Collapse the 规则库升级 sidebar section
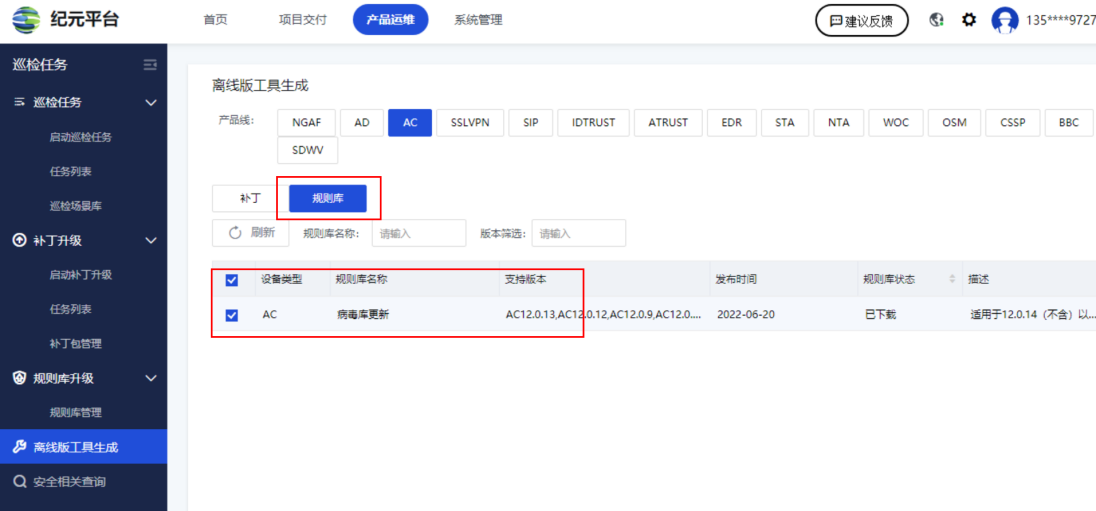The width and height of the screenshot is (1096, 511). coord(151,378)
